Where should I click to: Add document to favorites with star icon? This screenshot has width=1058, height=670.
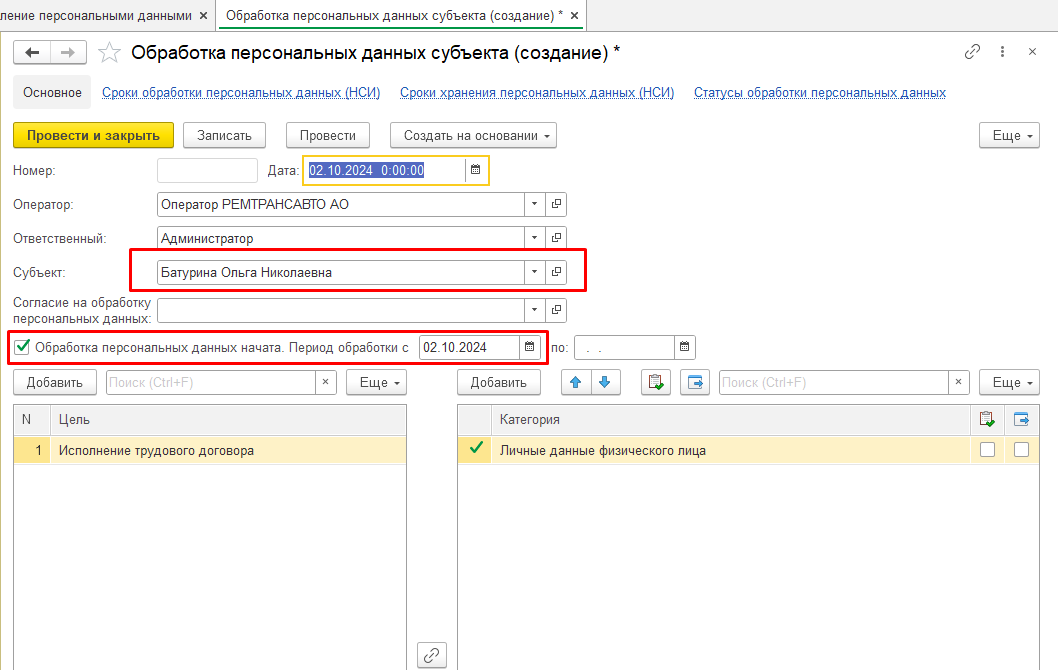(111, 52)
